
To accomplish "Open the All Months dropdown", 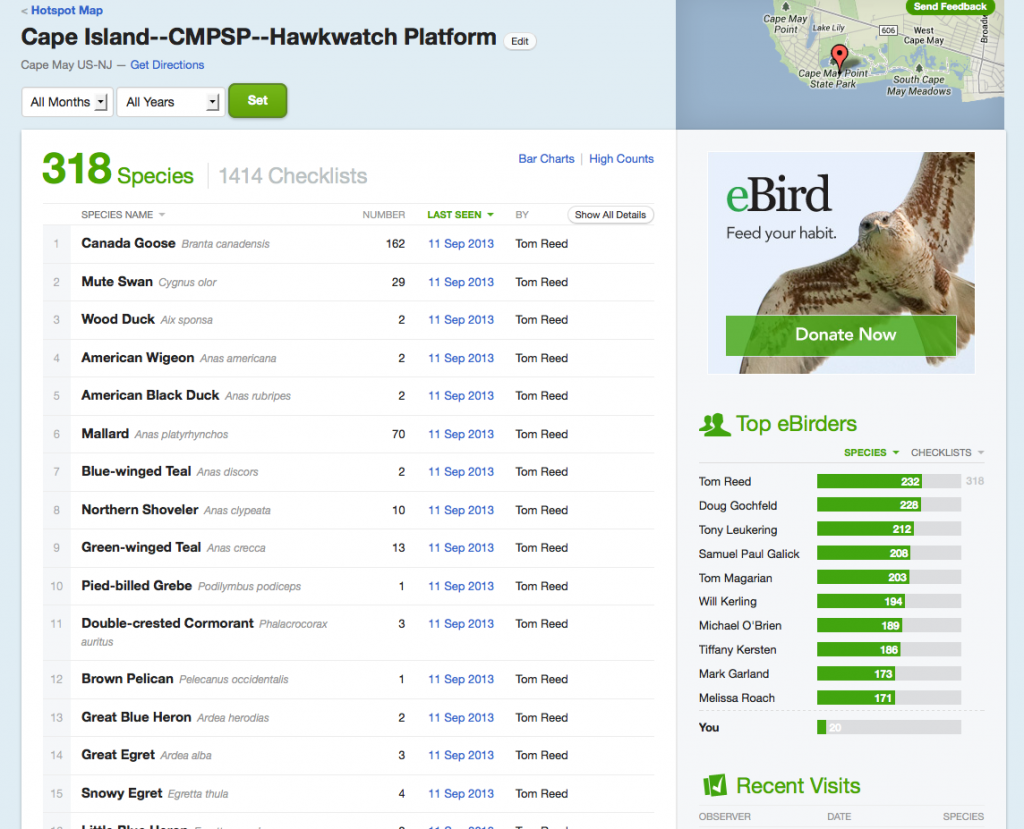I will click(x=66, y=101).
